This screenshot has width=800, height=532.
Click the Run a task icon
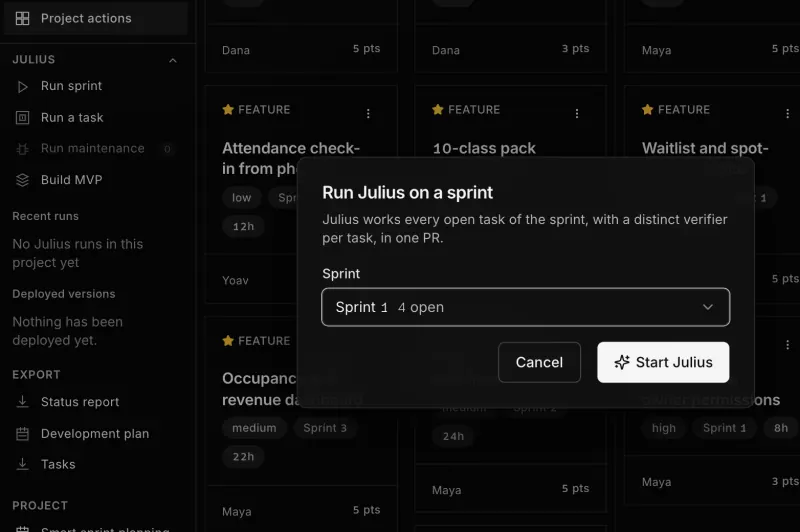click(22, 118)
